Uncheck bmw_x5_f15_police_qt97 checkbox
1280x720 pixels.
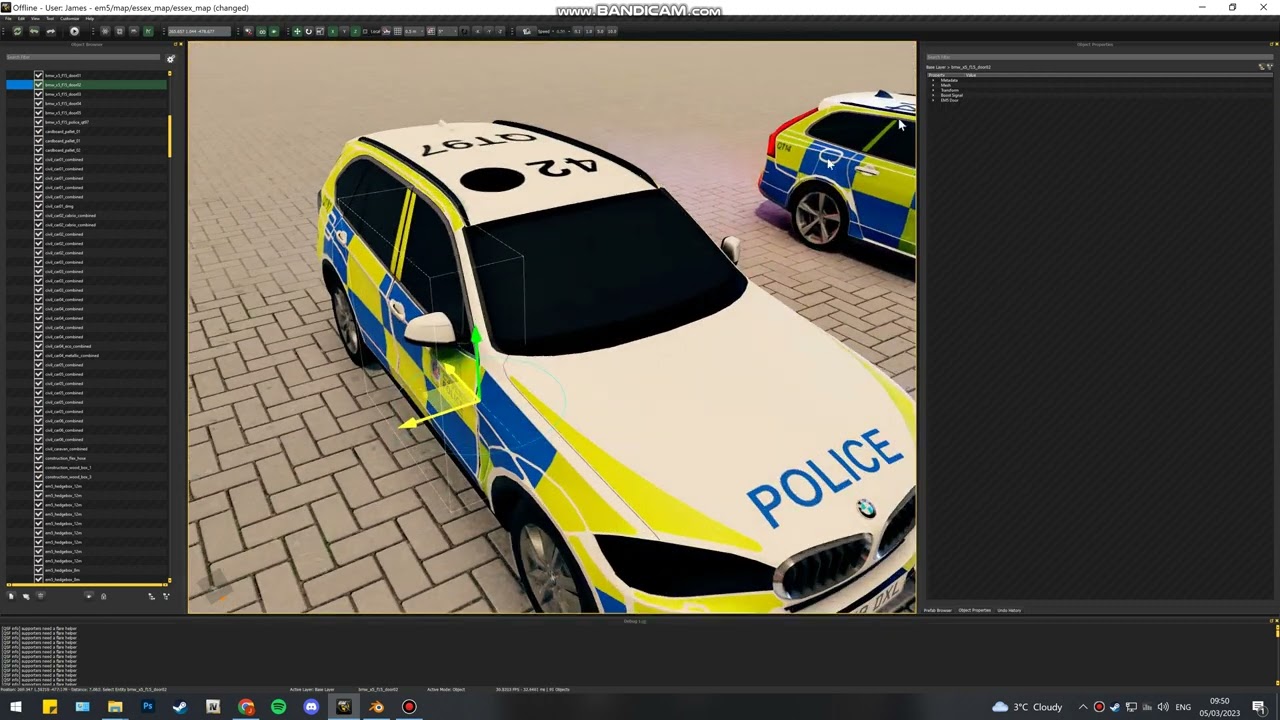pyautogui.click(x=38, y=122)
